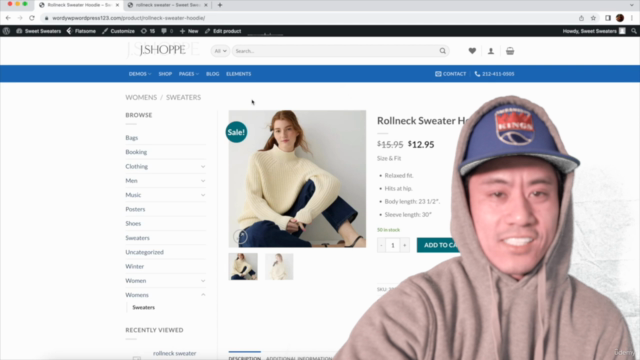Increase quantity with plus button
Screen dimensions: 640x360
click(x=404, y=245)
